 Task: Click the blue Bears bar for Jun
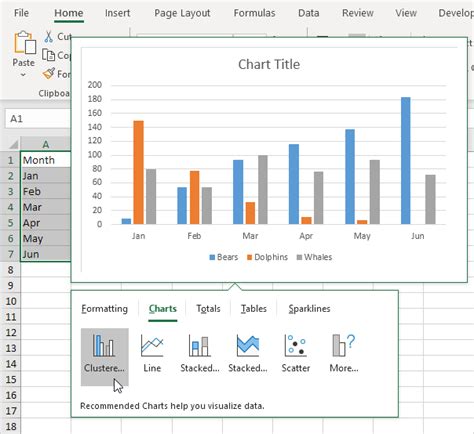pyautogui.click(x=406, y=161)
